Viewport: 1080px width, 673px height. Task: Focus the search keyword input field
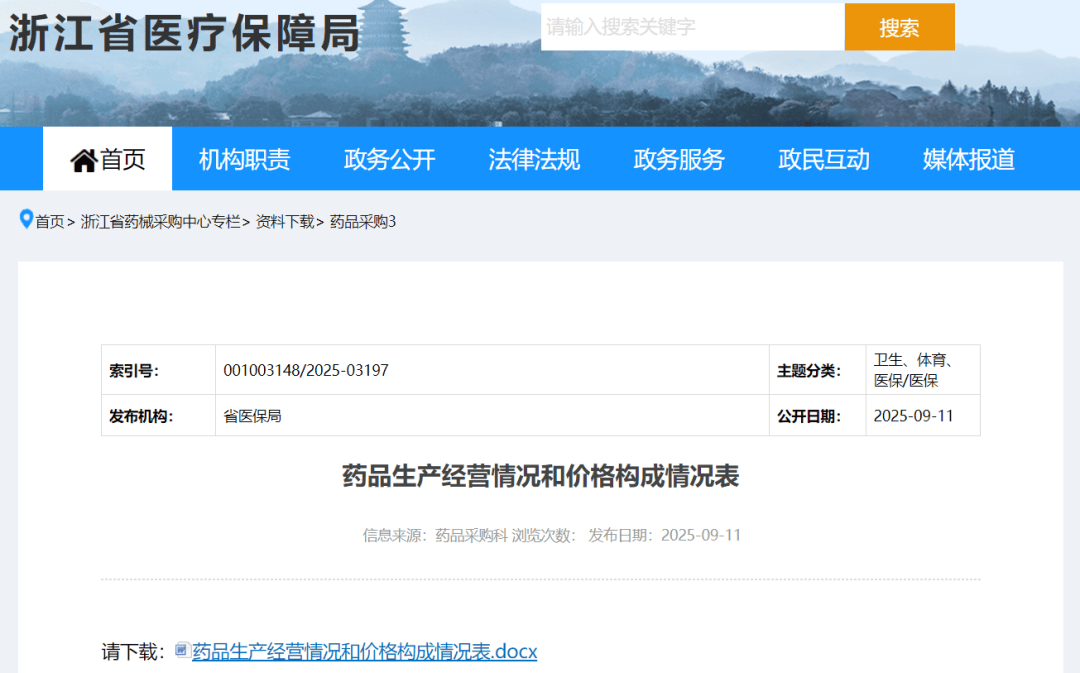tap(692, 27)
